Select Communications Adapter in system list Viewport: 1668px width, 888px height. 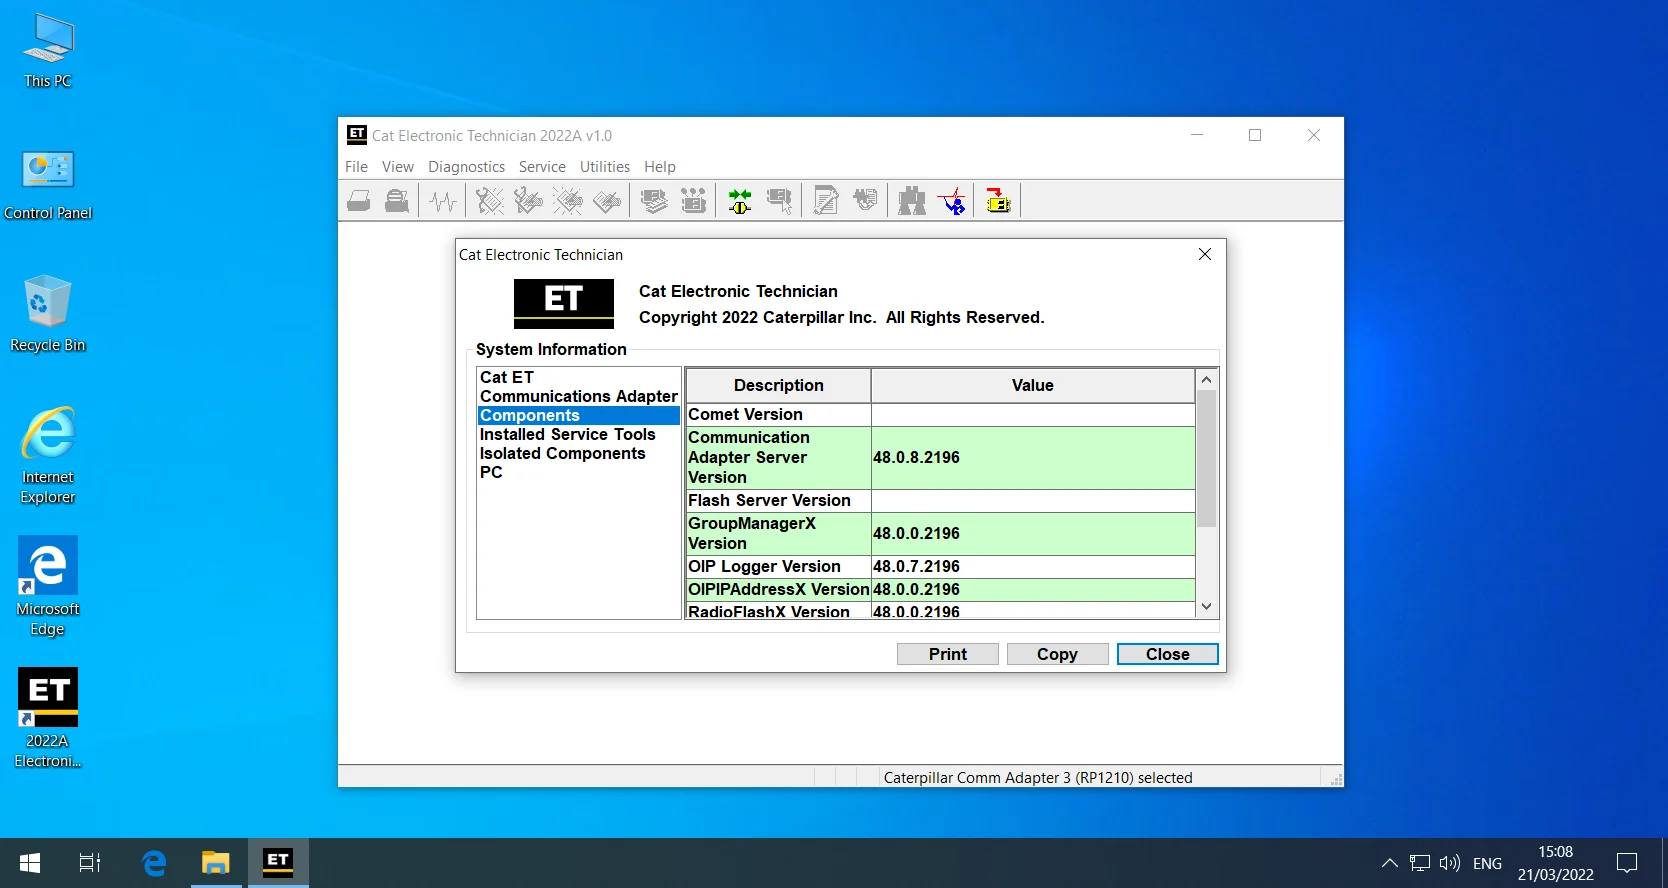[578, 396]
